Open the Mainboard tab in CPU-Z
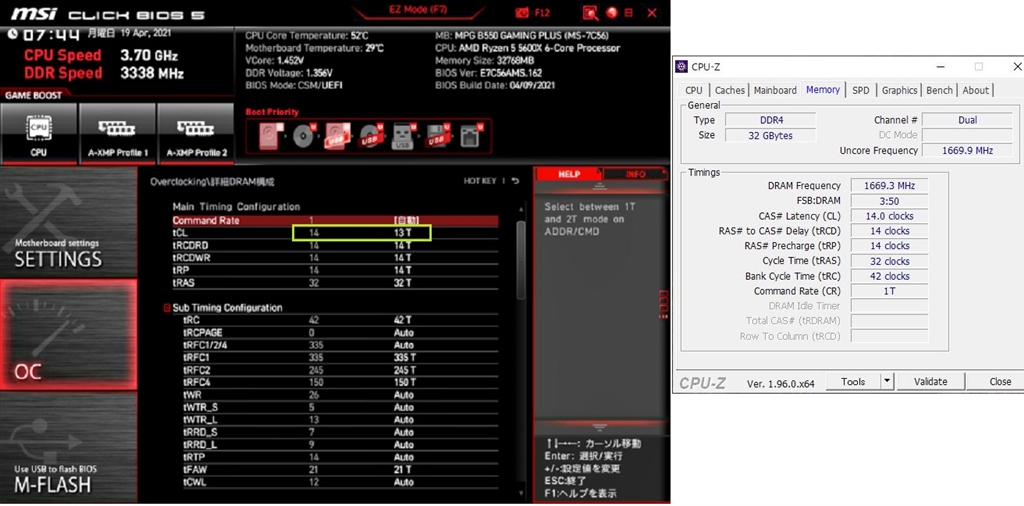 (x=775, y=90)
